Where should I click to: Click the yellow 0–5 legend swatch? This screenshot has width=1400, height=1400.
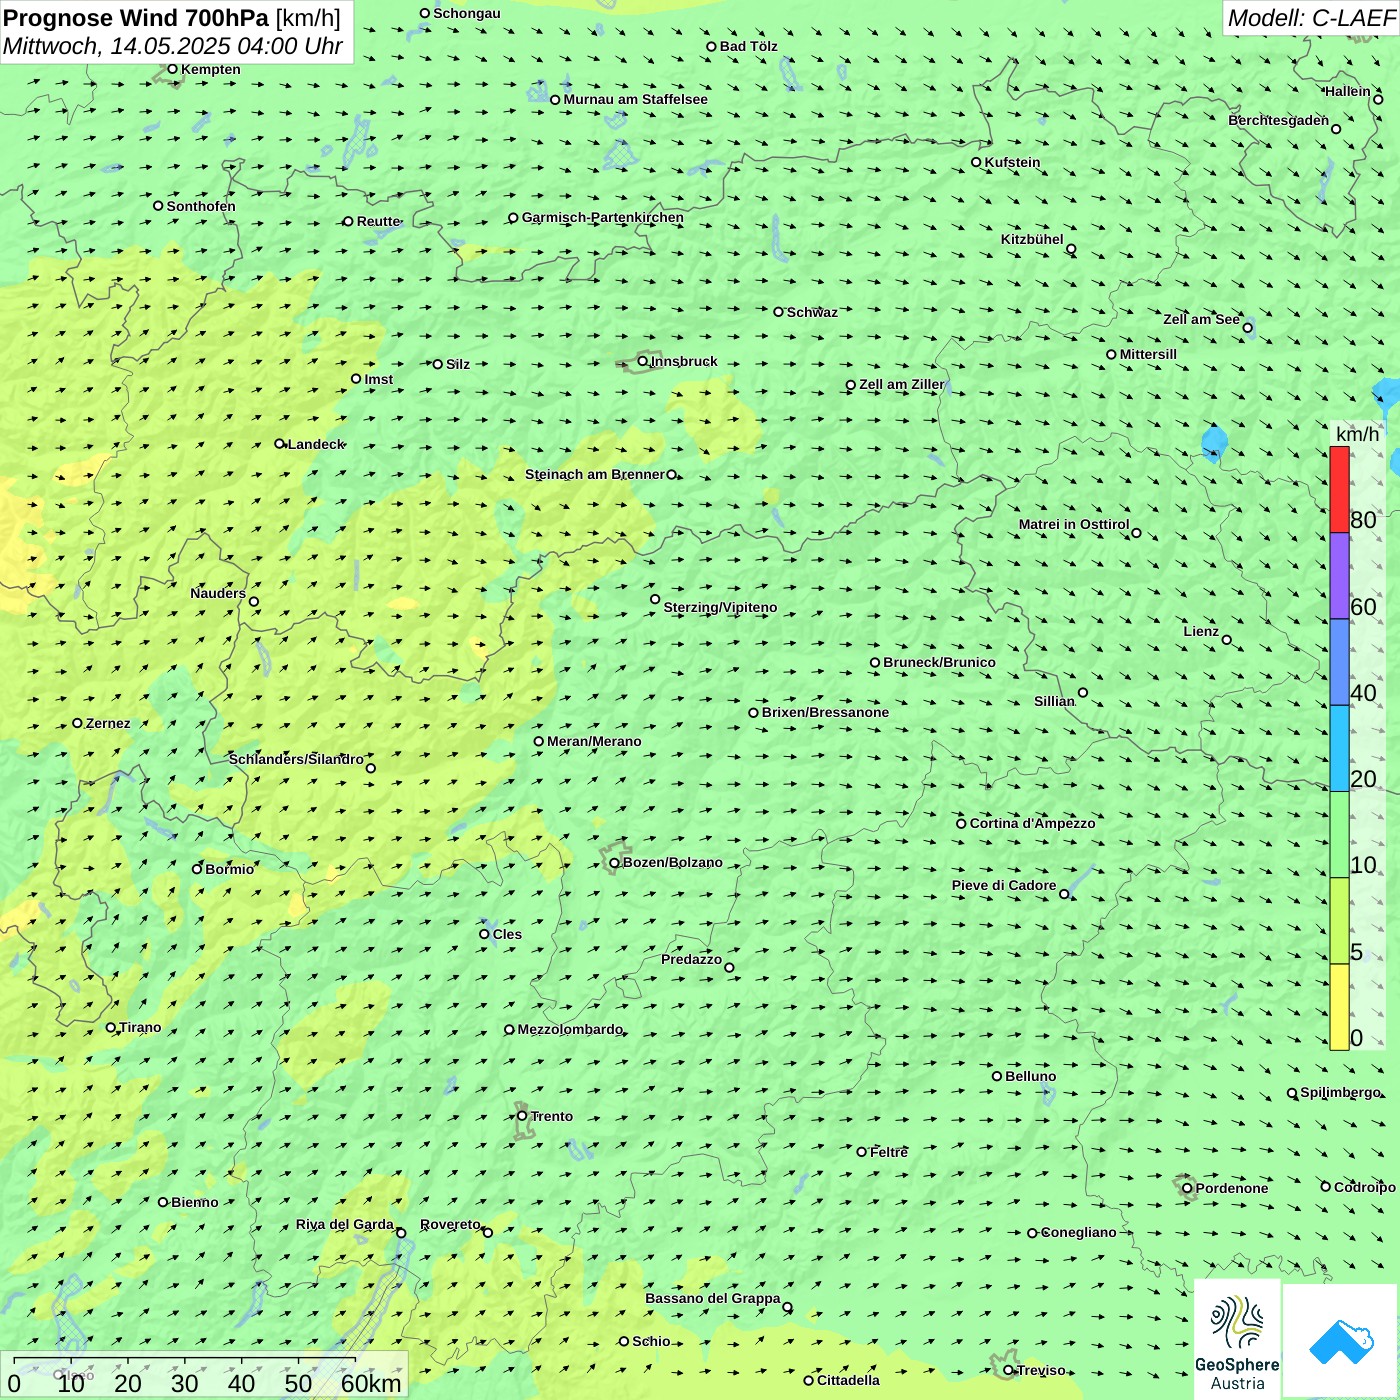(x=1339, y=1007)
